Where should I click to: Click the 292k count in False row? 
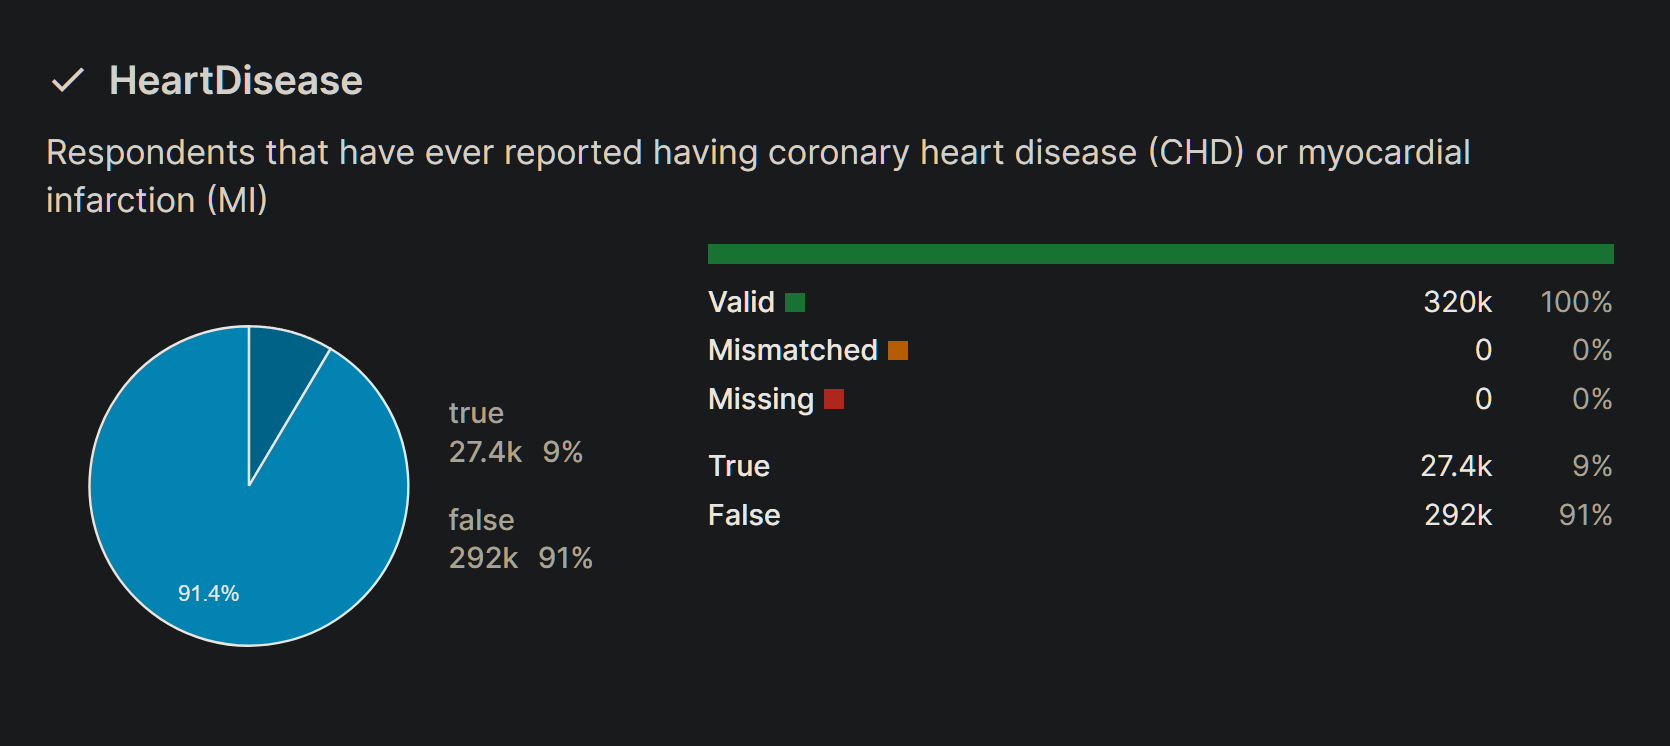(x=1458, y=515)
